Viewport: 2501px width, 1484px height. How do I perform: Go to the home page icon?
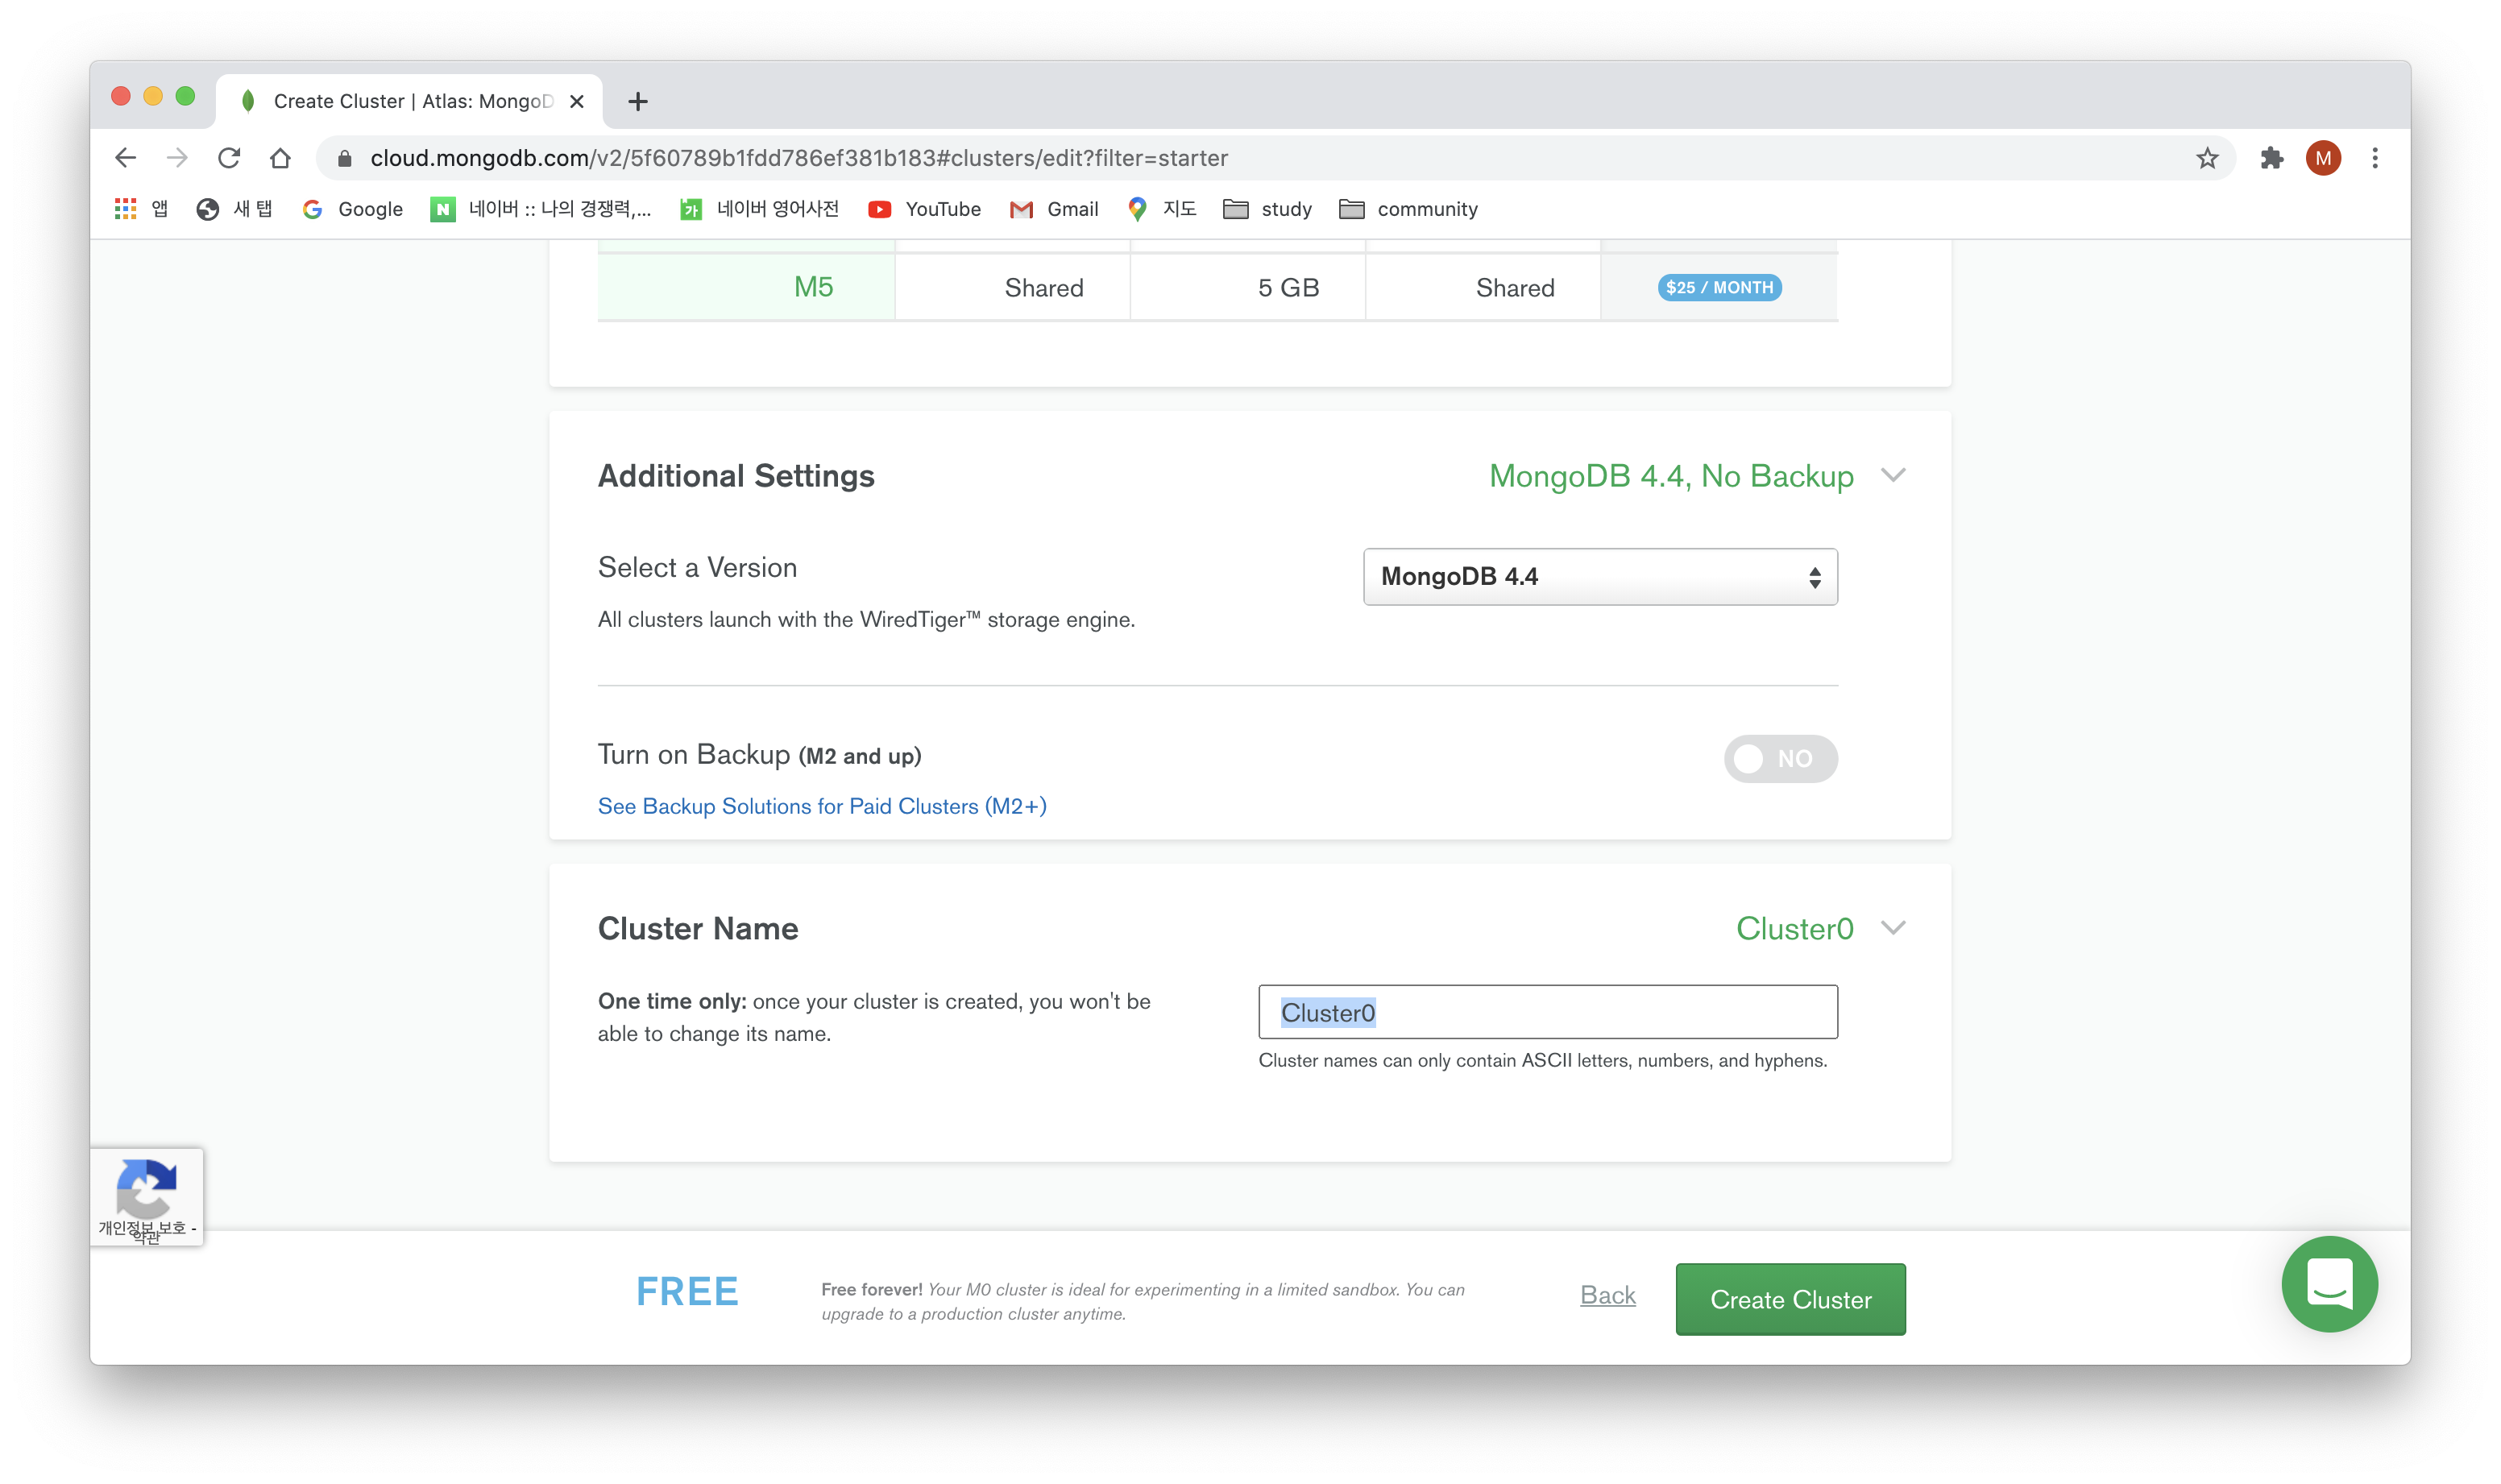pyautogui.click(x=280, y=158)
